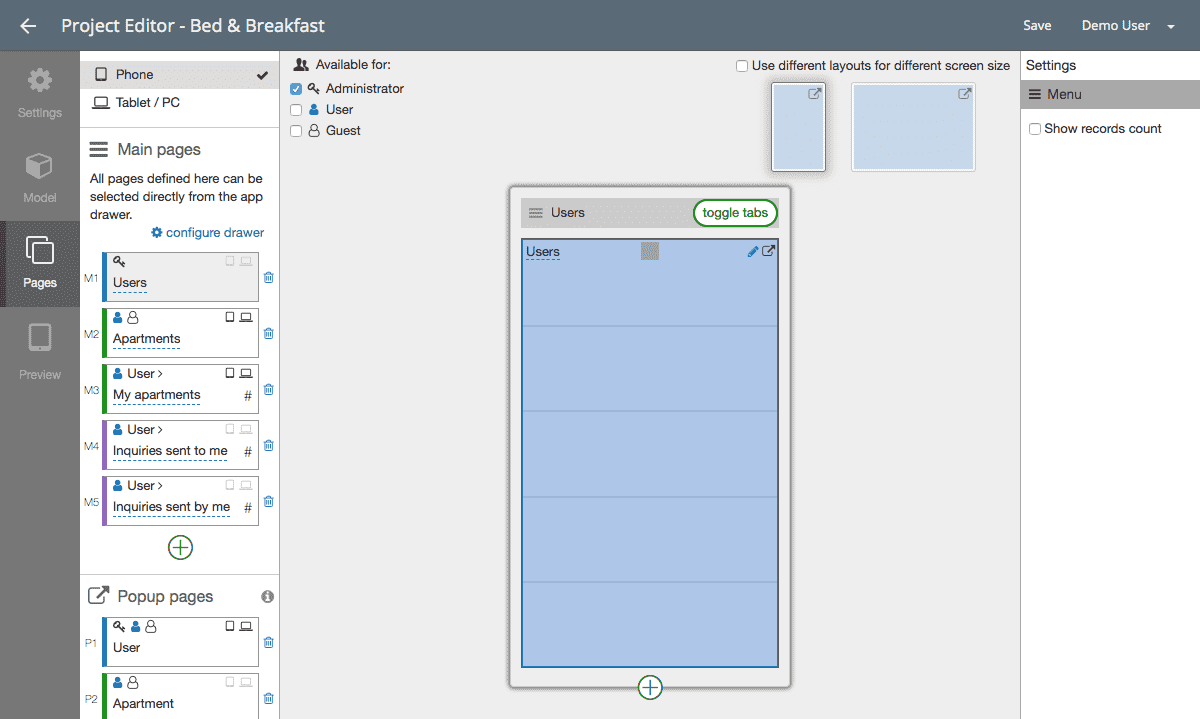Select the tablet layout thumbnail
Screen dimensions: 1200x719
(x=913, y=127)
